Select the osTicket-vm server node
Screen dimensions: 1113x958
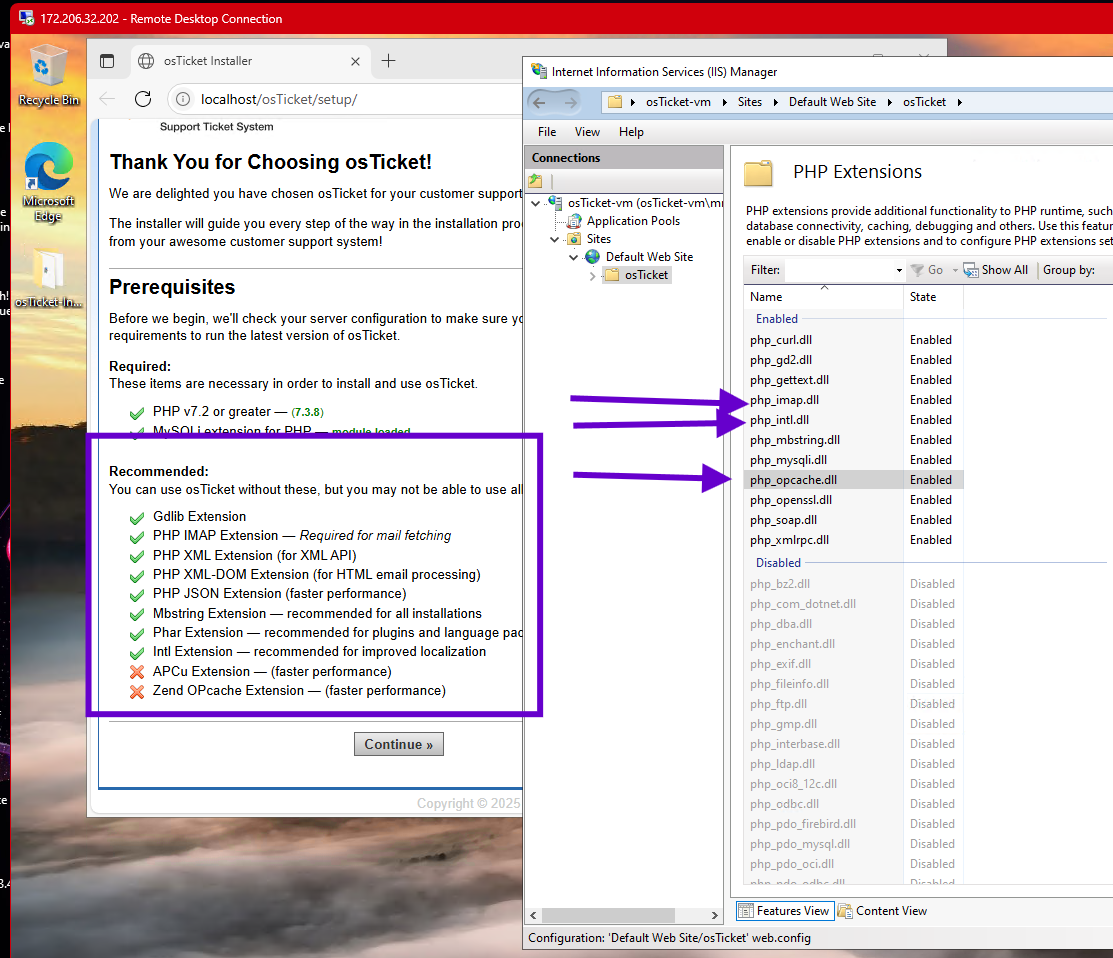pyautogui.click(x=635, y=203)
